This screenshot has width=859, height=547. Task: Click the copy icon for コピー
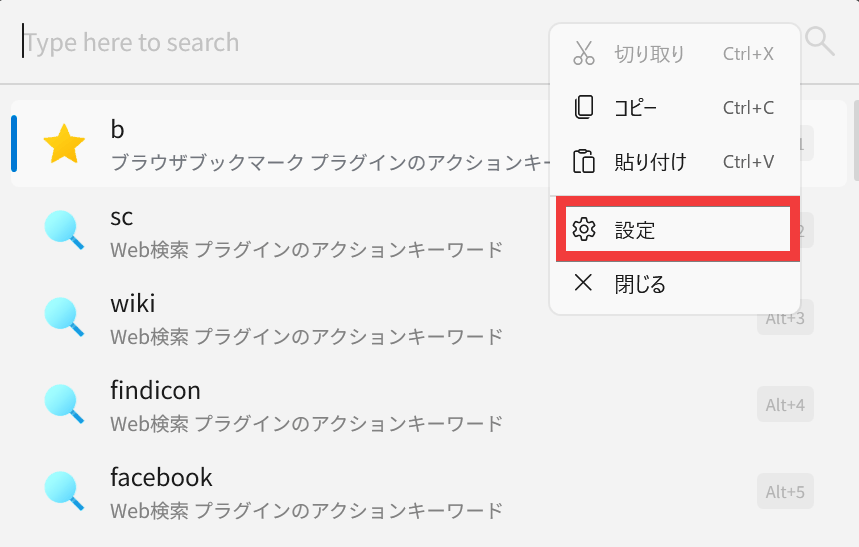[583, 107]
